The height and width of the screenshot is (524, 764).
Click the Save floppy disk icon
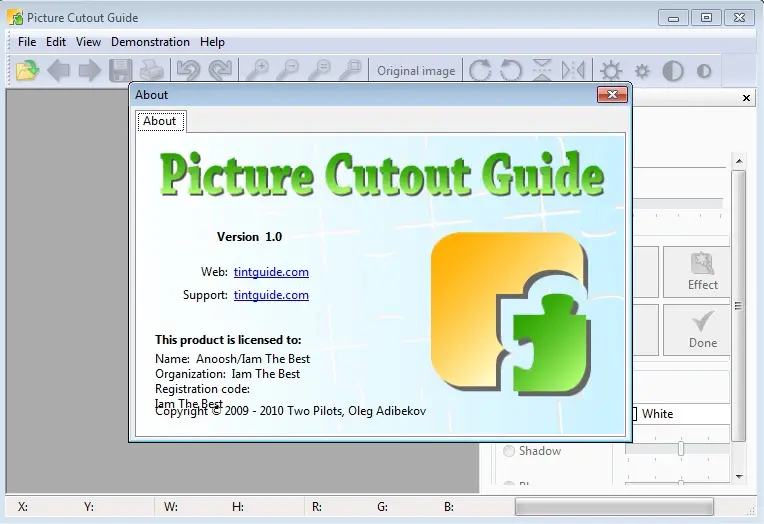pos(120,71)
